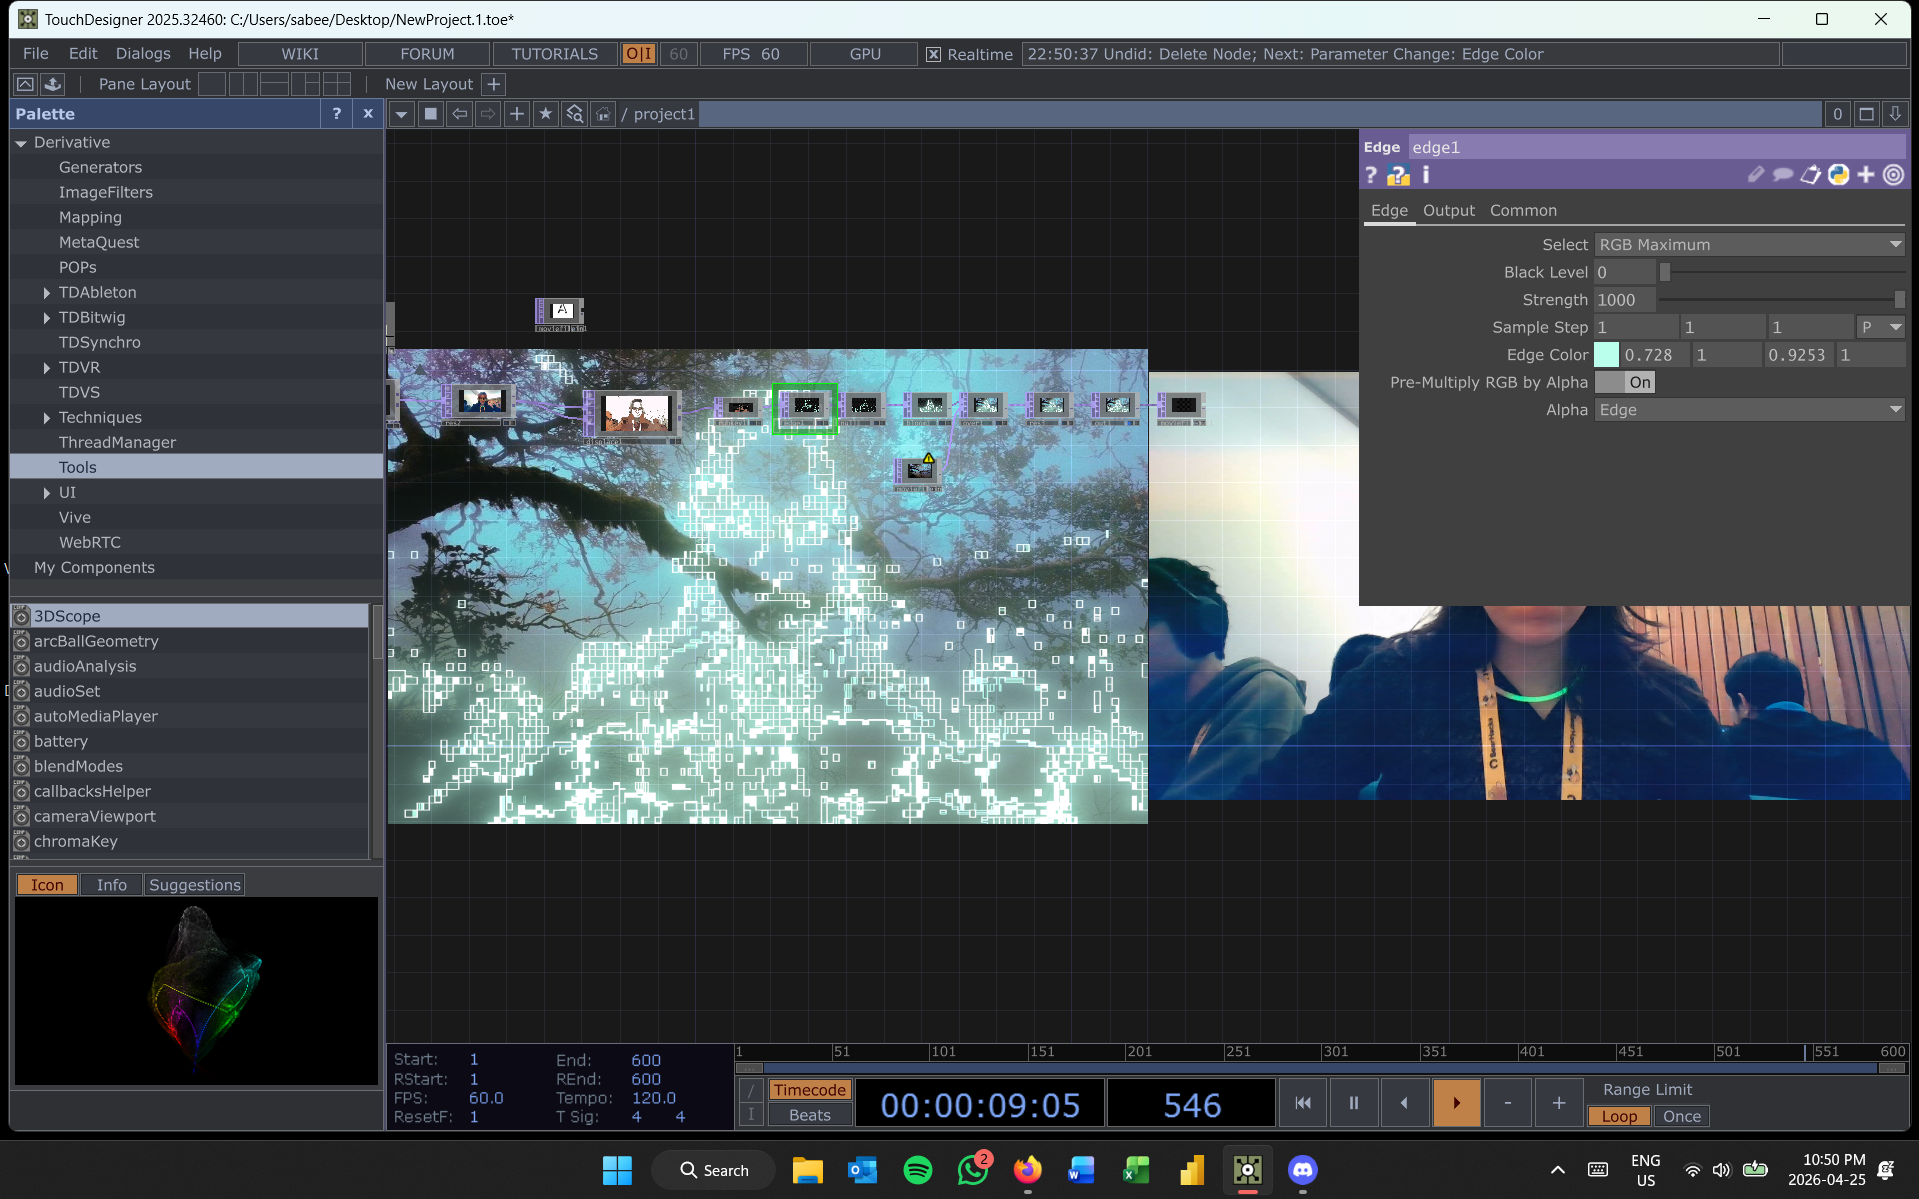This screenshot has height=1199, width=1919.
Task: Open the Alpha Edge dropdown
Action: pyautogui.click(x=1749, y=410)
